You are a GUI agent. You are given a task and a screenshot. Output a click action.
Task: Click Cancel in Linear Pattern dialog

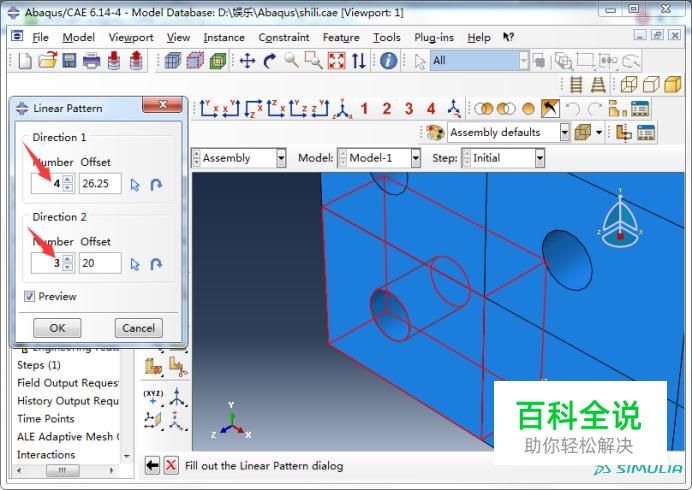[139, 328]
